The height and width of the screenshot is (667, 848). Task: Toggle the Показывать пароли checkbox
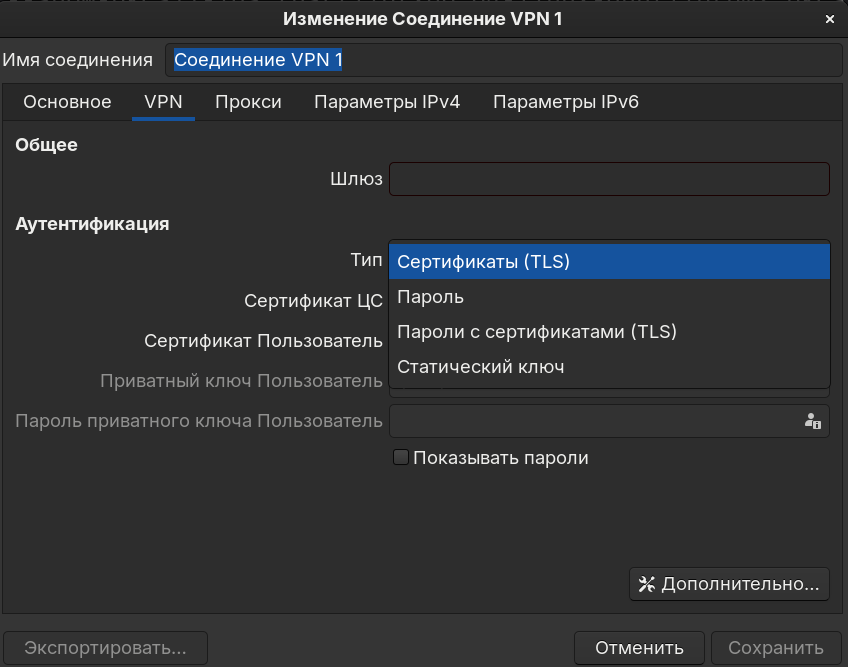tap(401, 458)
